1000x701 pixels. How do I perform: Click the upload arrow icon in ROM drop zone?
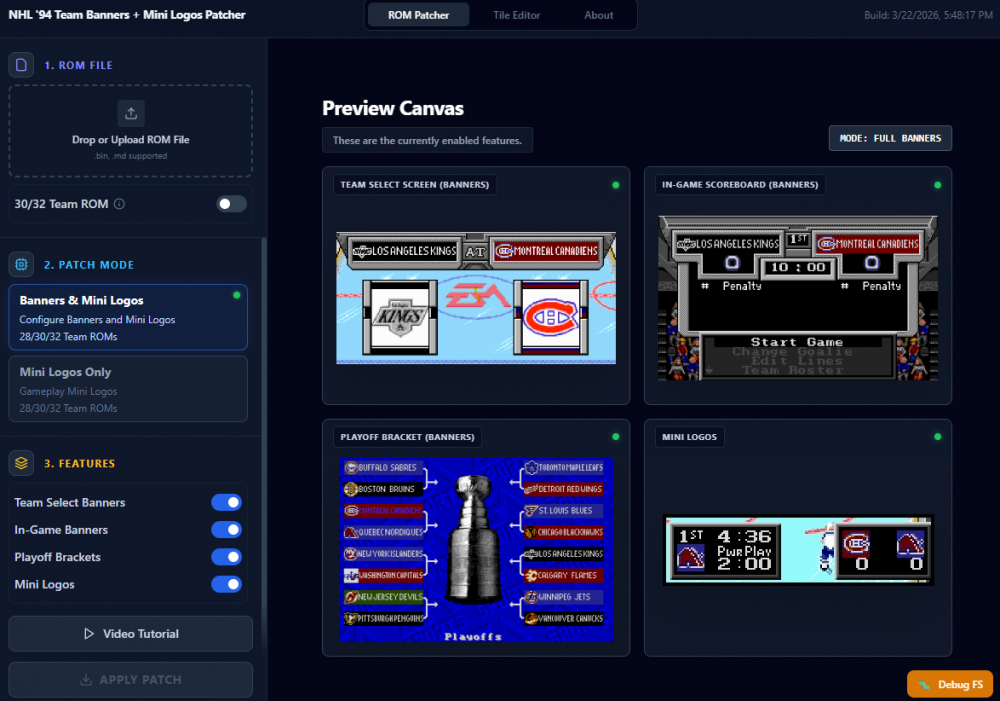coord(131,112)
